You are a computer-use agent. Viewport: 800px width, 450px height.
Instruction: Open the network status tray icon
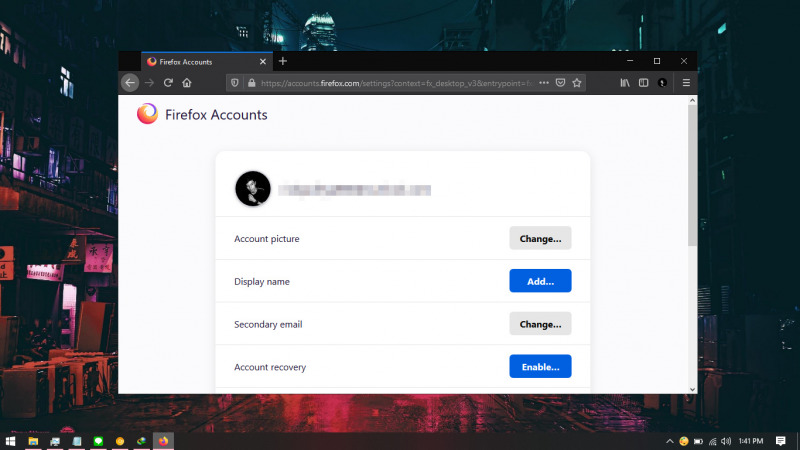click(712, 441)
